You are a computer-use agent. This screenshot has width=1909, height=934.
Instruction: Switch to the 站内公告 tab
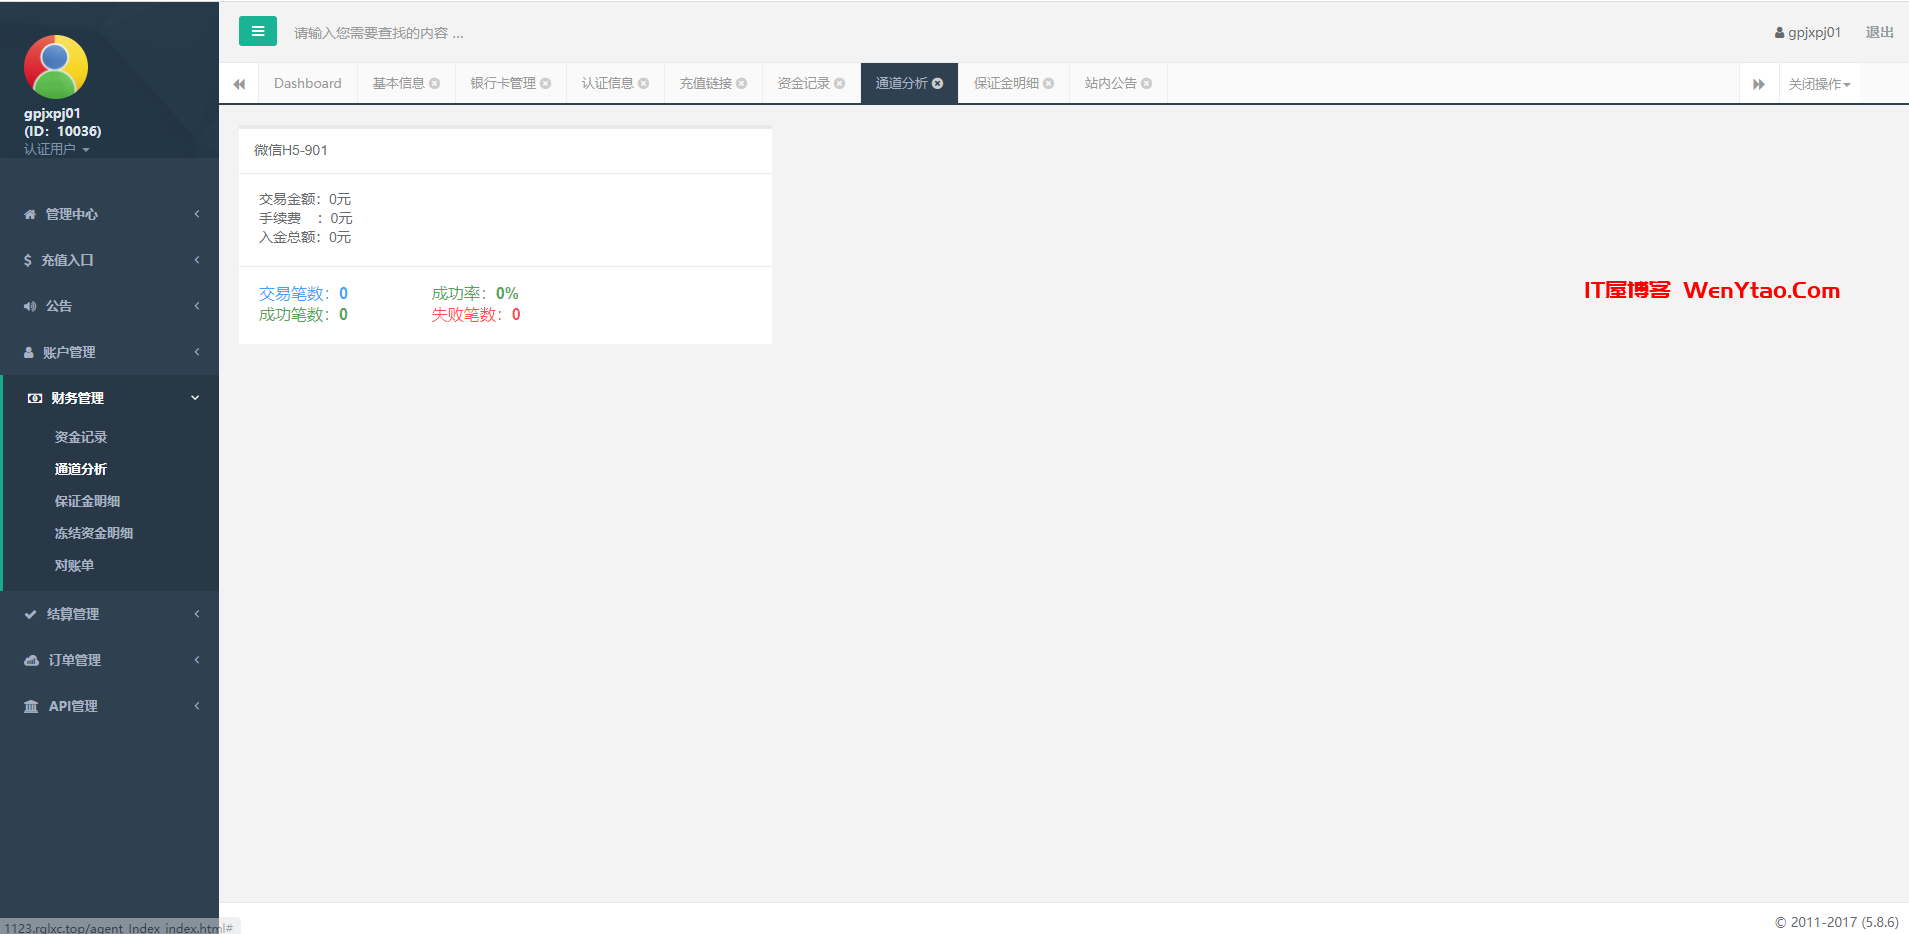tap(1111, 83)
